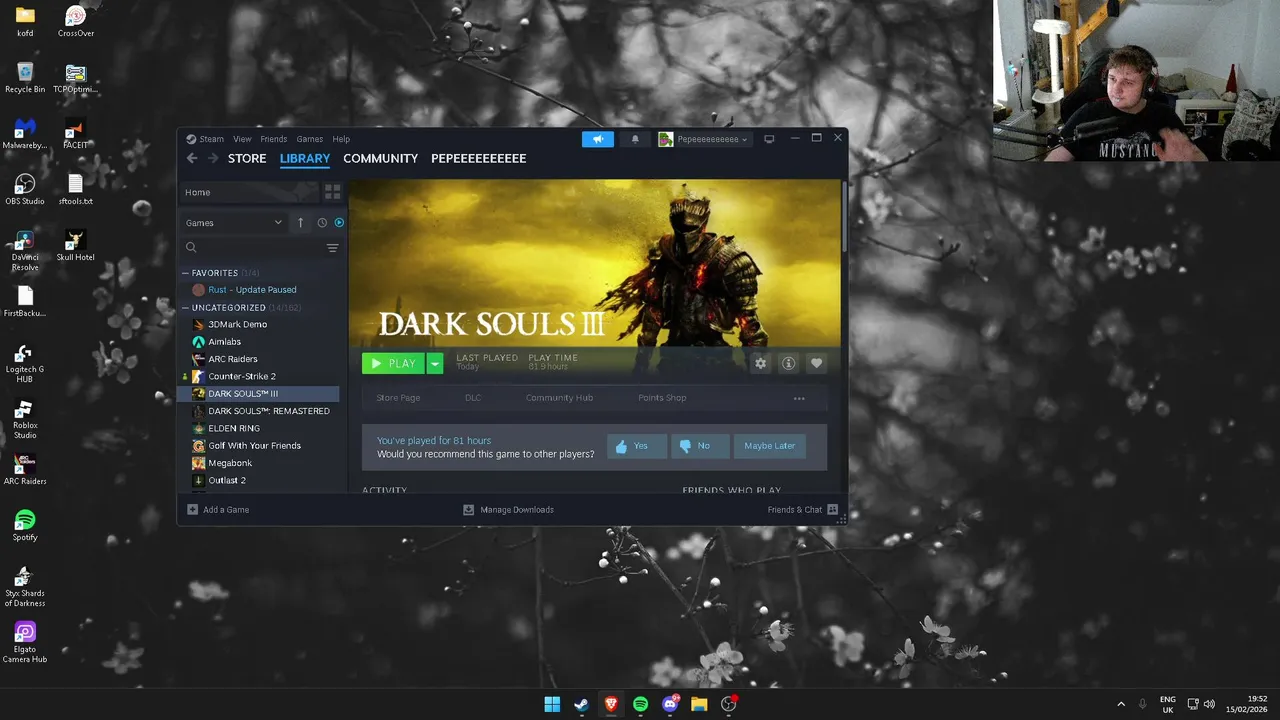Open Steam from the Windows taskbar
This screenshot has width=1280, height=720.
(x=581, y=704)
